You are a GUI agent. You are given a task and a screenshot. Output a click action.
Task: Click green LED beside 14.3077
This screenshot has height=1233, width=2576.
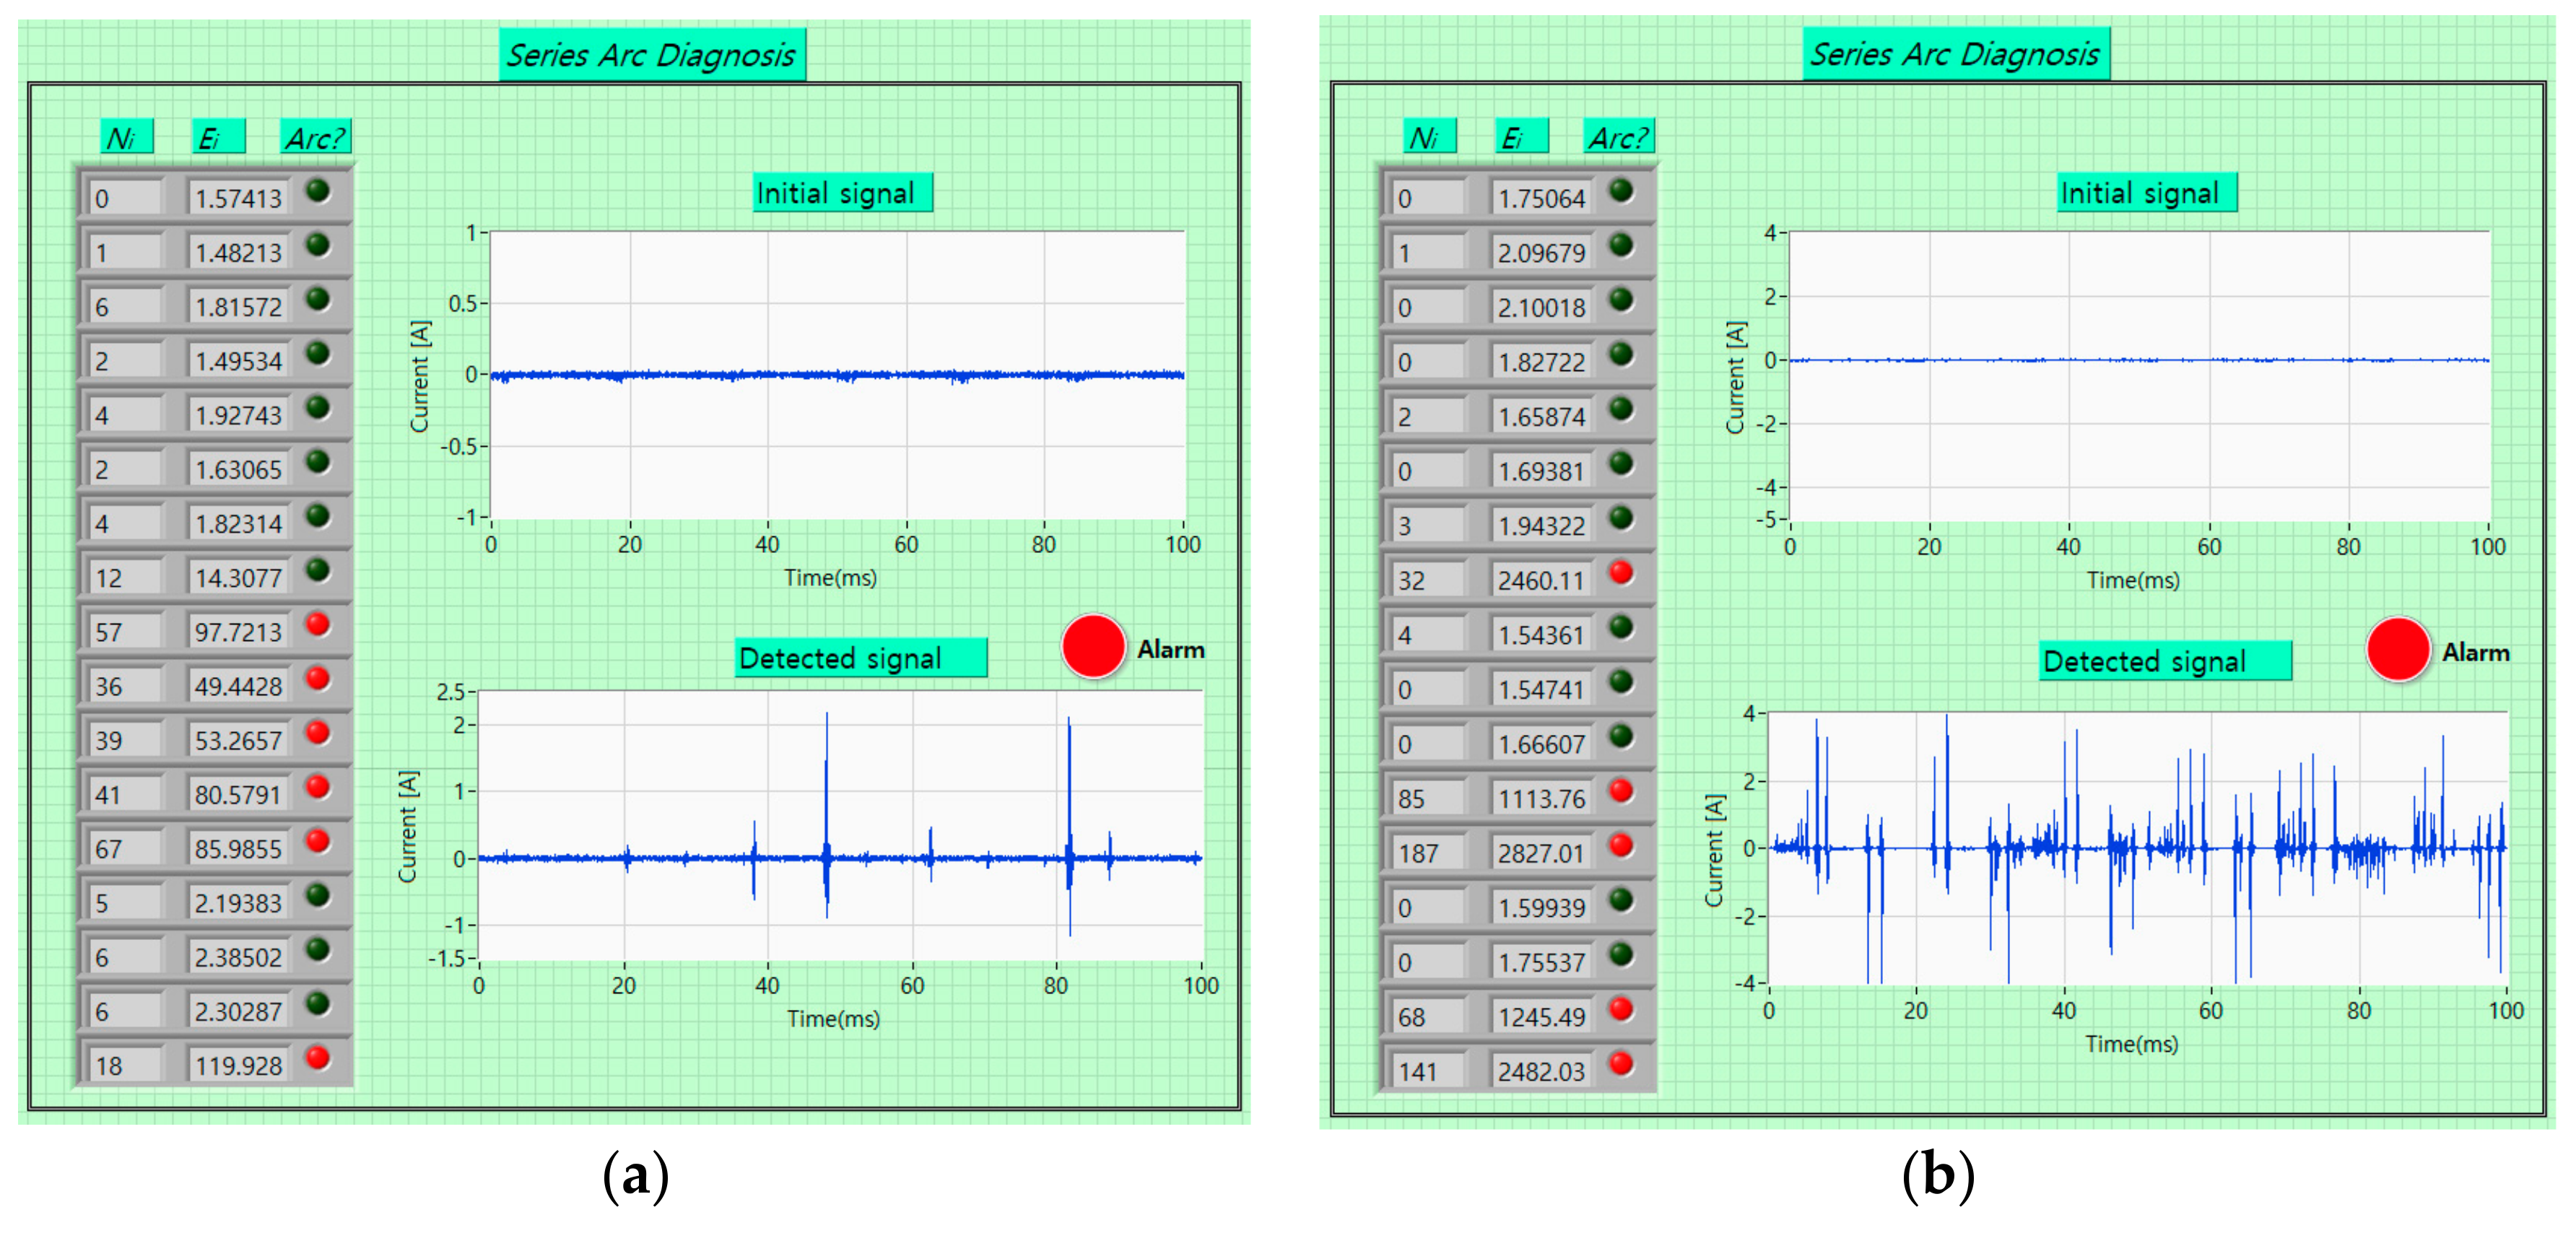pos(318,570)
